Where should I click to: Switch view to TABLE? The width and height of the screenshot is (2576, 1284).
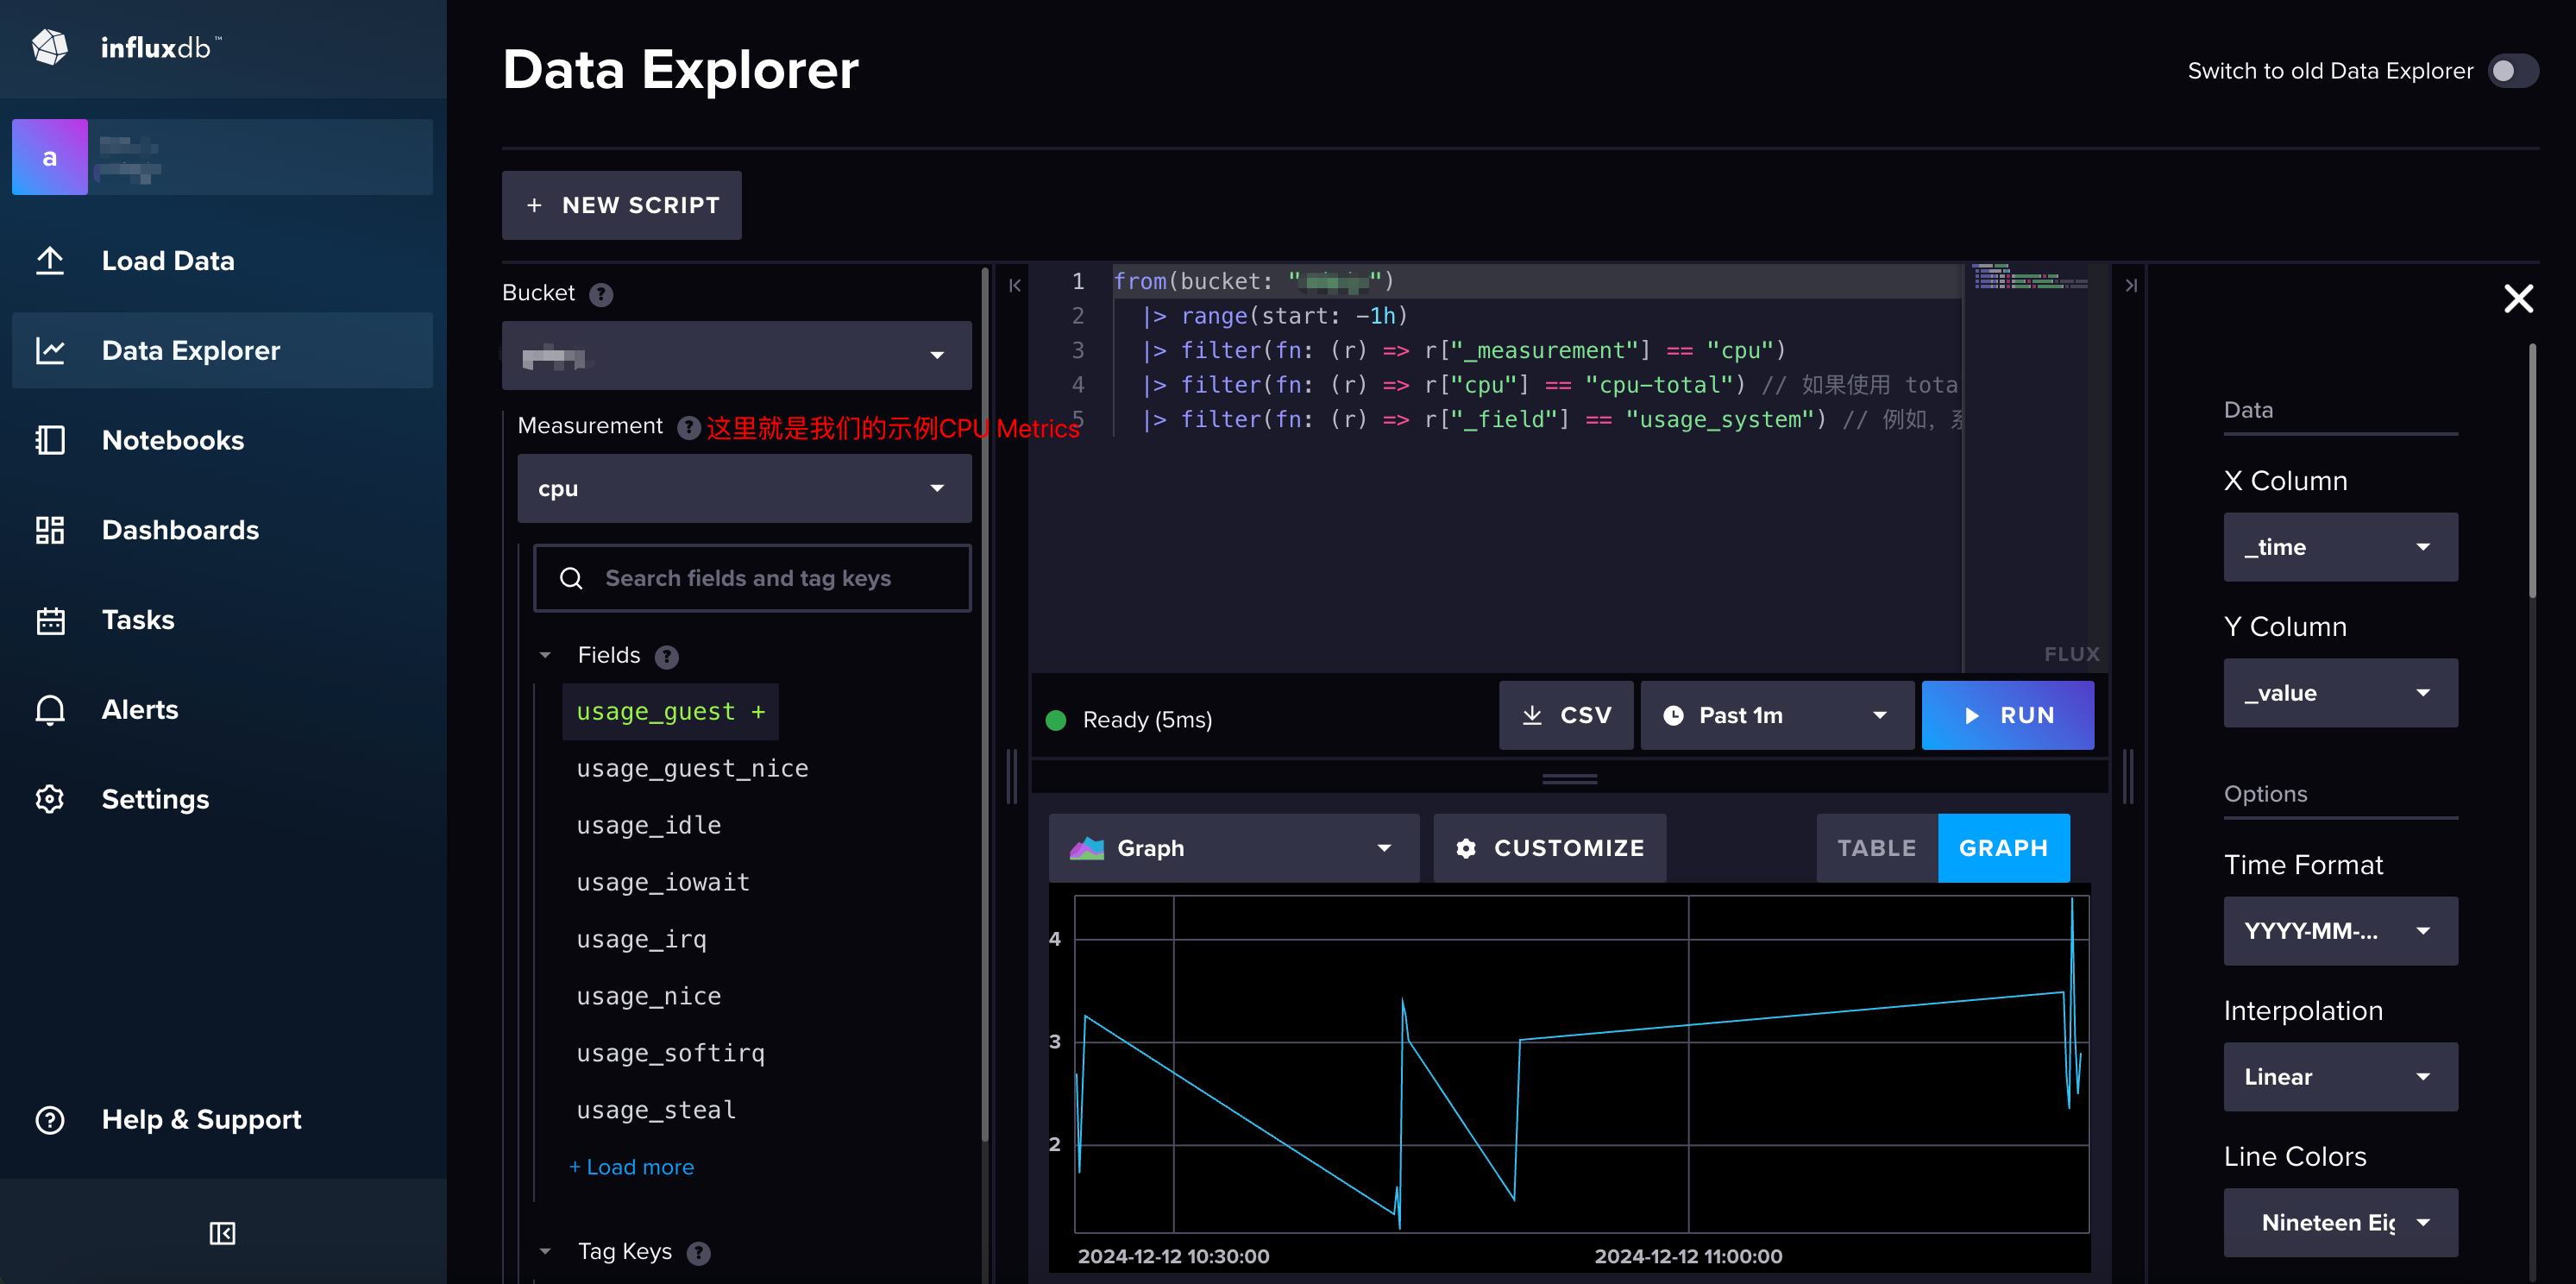[1876, 848]
